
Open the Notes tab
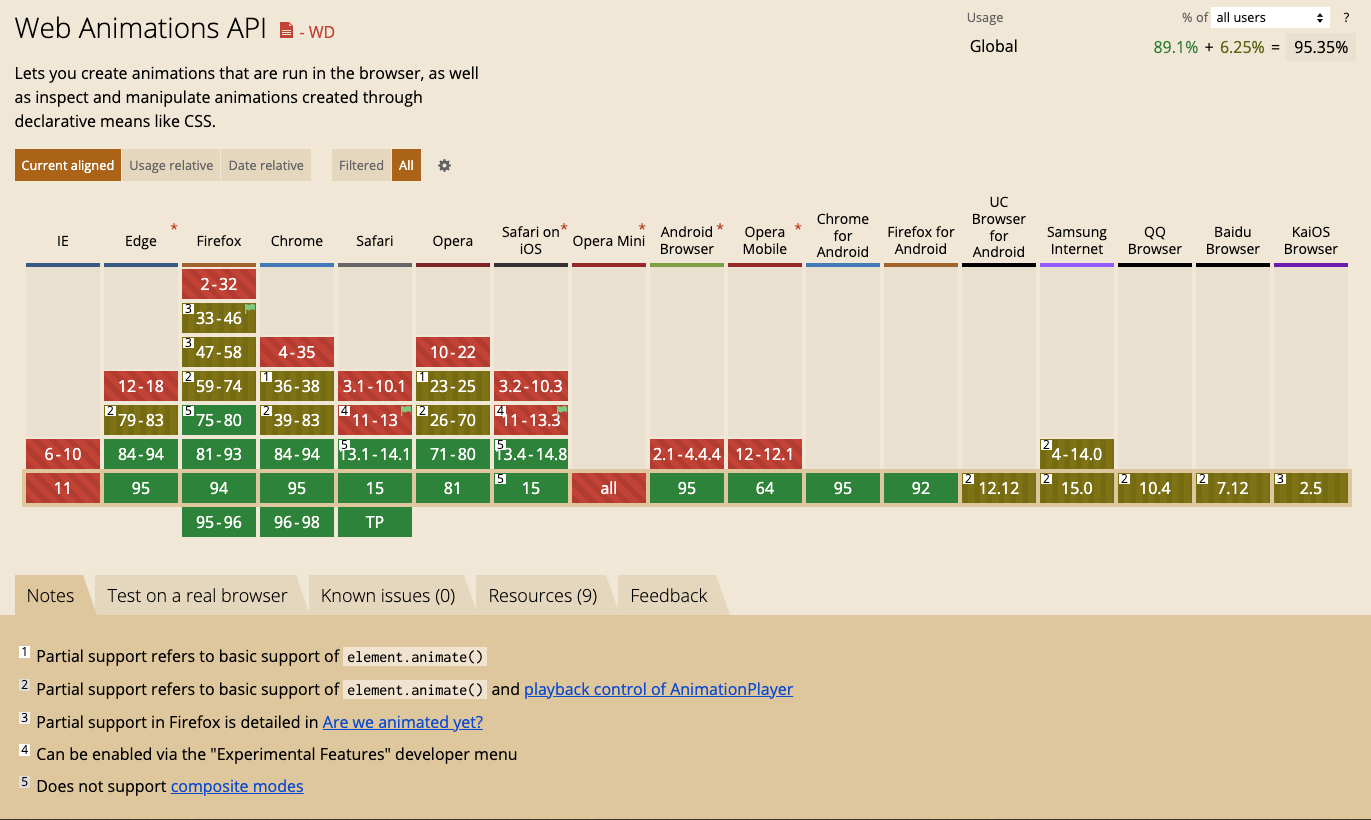tap(51, 595)
